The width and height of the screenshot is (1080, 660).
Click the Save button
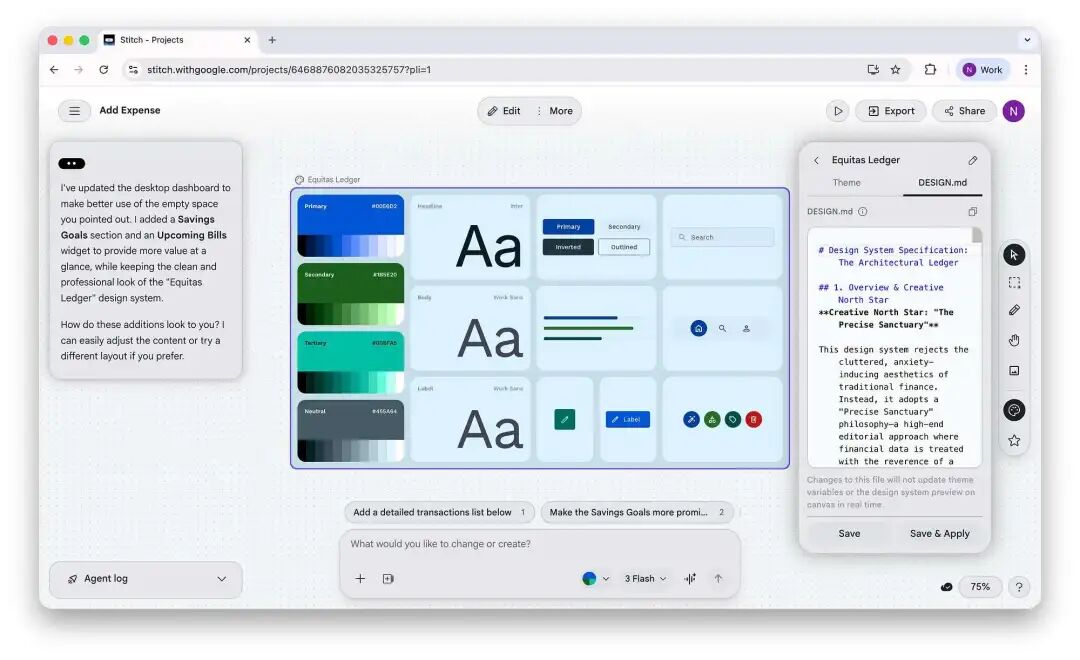tap(849, 533)
